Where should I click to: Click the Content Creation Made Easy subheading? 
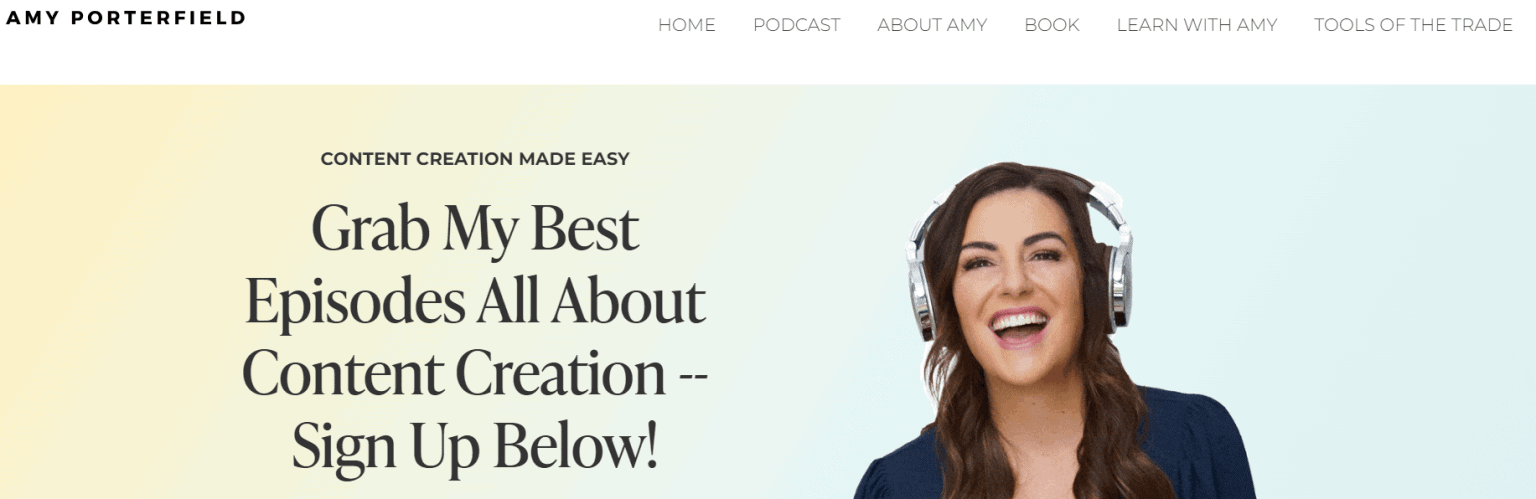click(475, 159)
